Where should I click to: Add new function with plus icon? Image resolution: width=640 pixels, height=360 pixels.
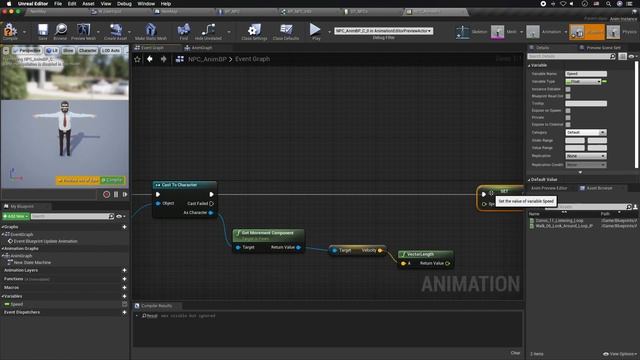tap(124, 279)
